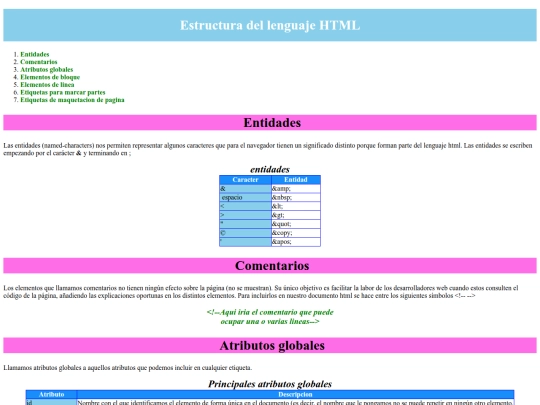Click the Atributo column header
Image resolution: width=540 pixels, height=405 pixels.
click(51, 394)
